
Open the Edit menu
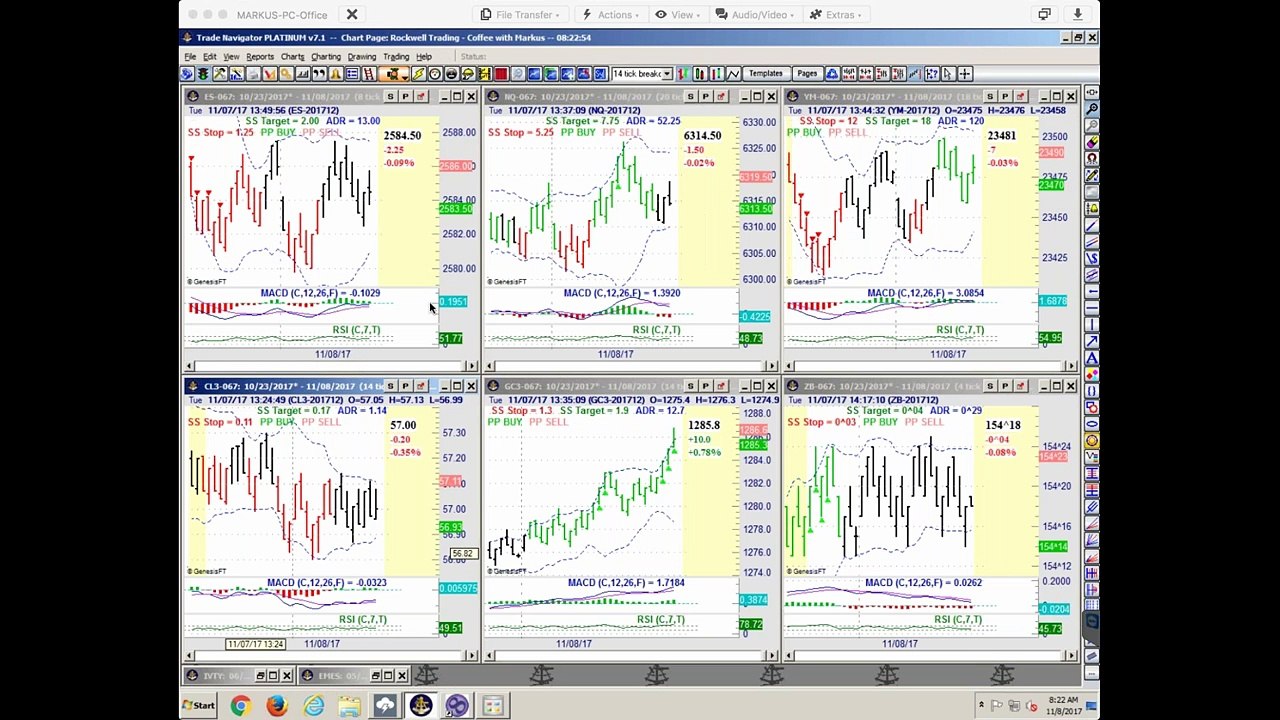[210, 57]
